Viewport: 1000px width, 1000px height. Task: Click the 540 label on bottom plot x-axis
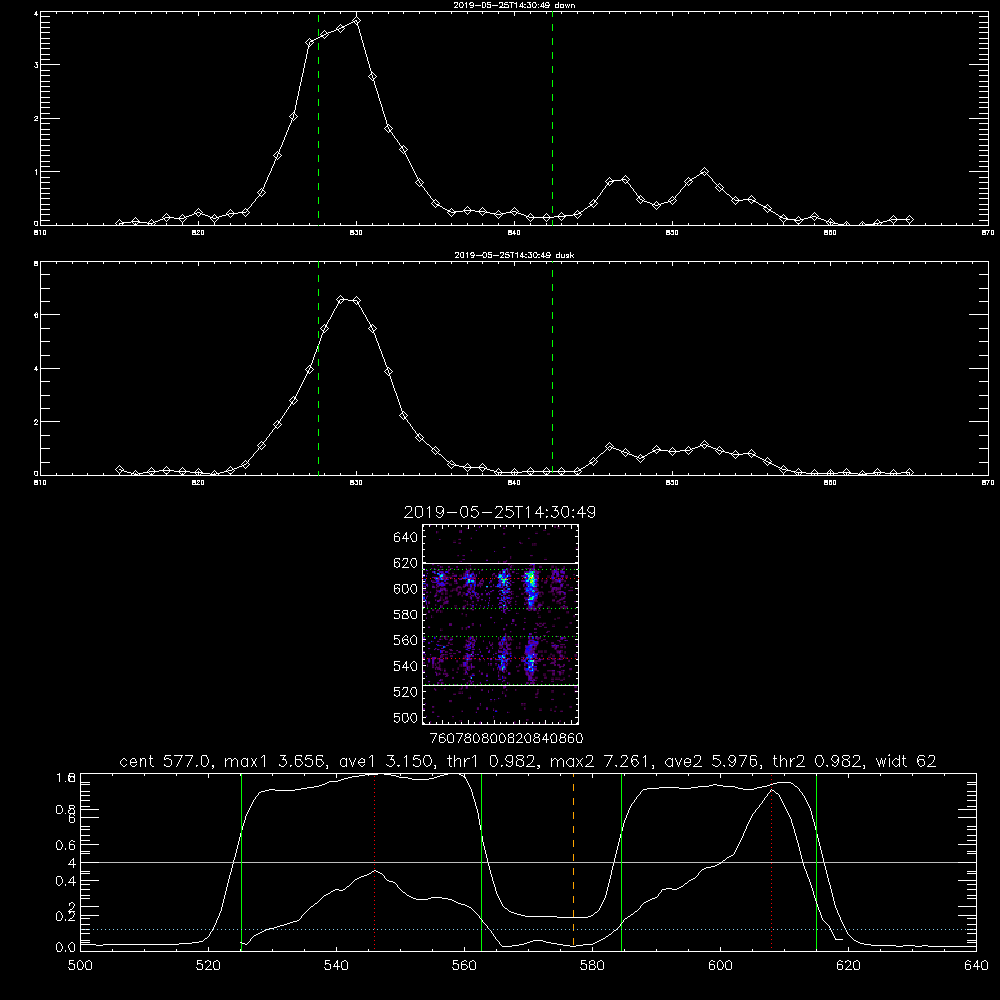[336, 966]
